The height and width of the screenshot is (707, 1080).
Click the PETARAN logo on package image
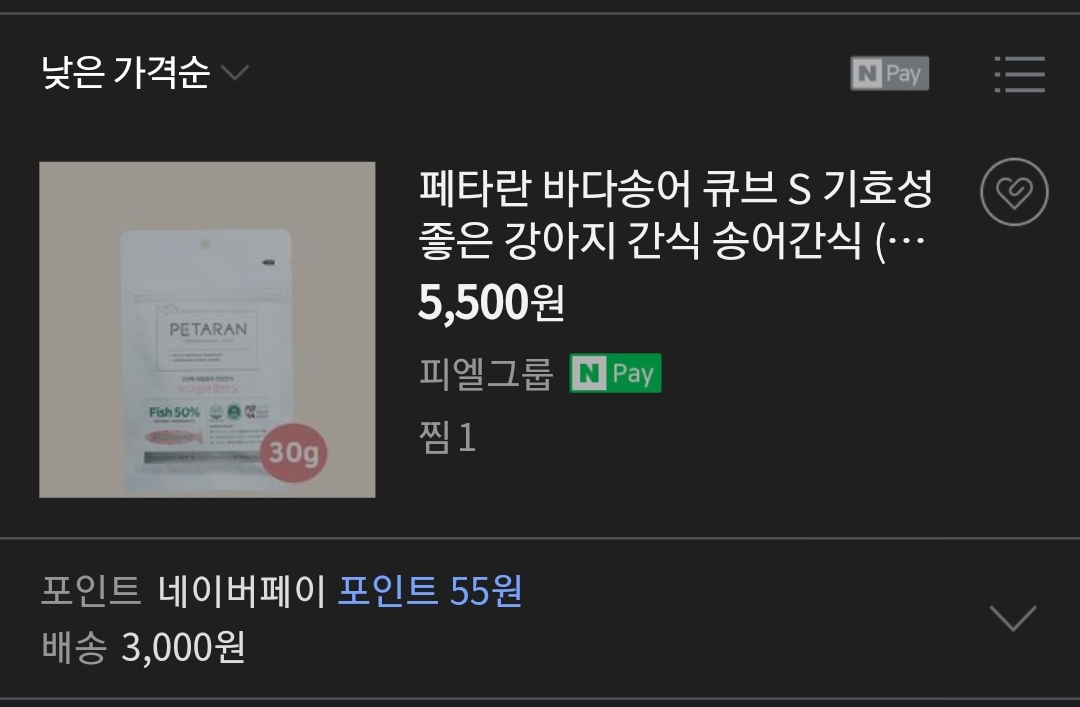coord(208,329)
